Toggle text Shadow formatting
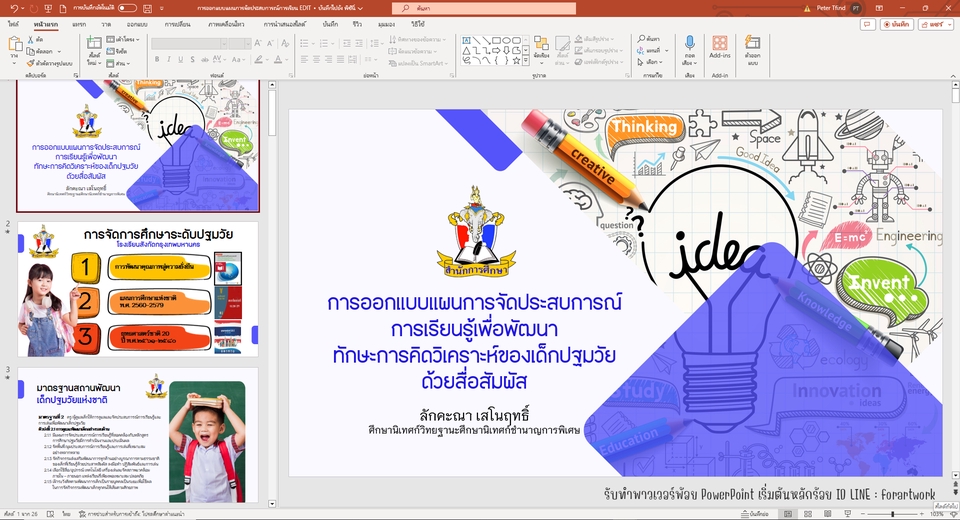960x520 pixels. [x=192, y=59]
